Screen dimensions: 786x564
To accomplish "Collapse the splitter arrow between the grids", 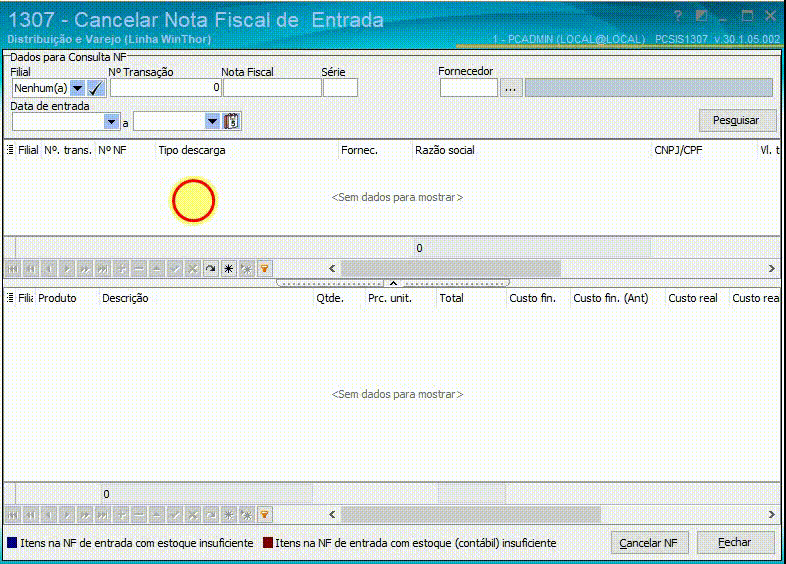I will click(x=394, y=283).
